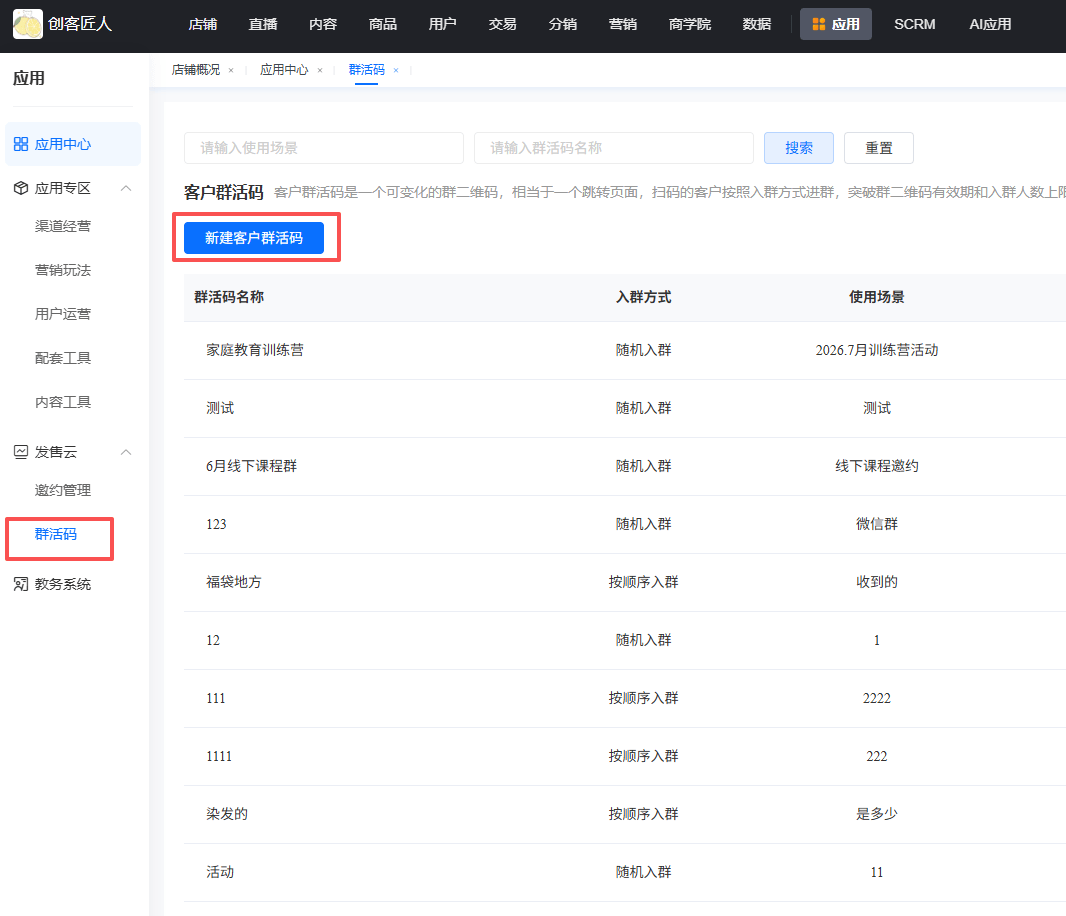
Task: Close the 应用中心 tab
Action: (x=320, y=70)
